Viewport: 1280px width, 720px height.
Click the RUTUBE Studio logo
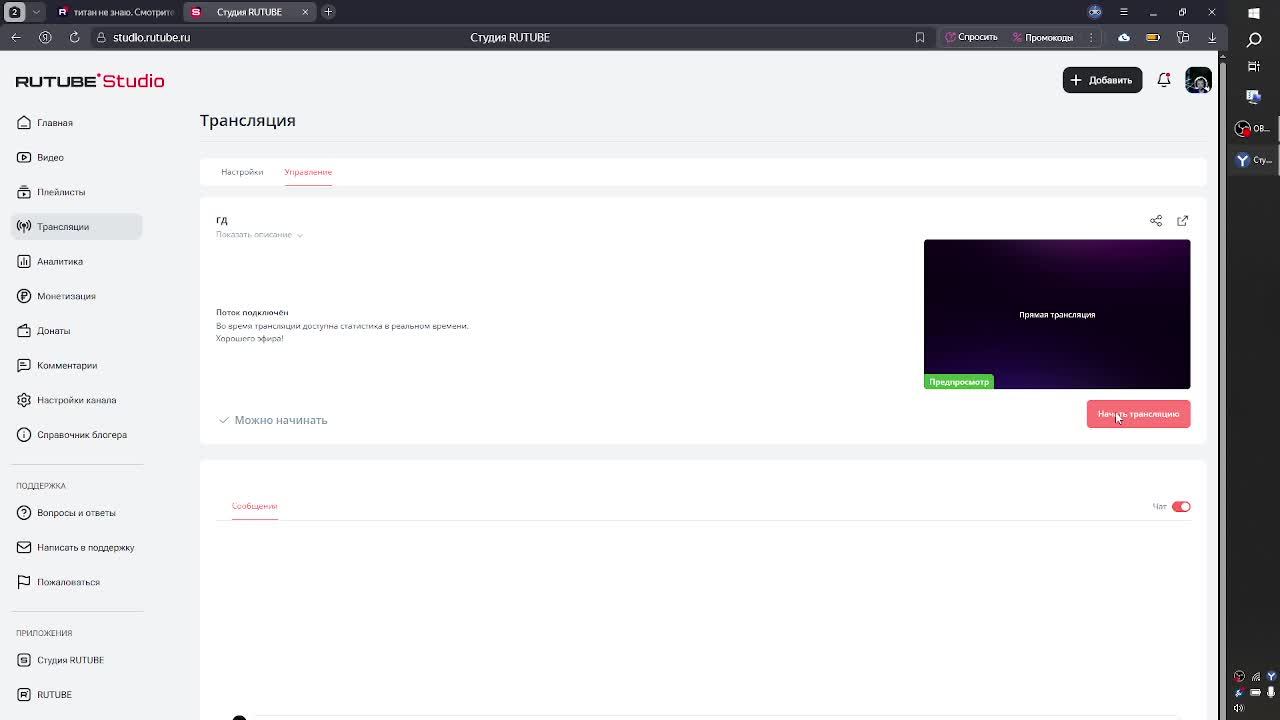[x=90, y=81]
